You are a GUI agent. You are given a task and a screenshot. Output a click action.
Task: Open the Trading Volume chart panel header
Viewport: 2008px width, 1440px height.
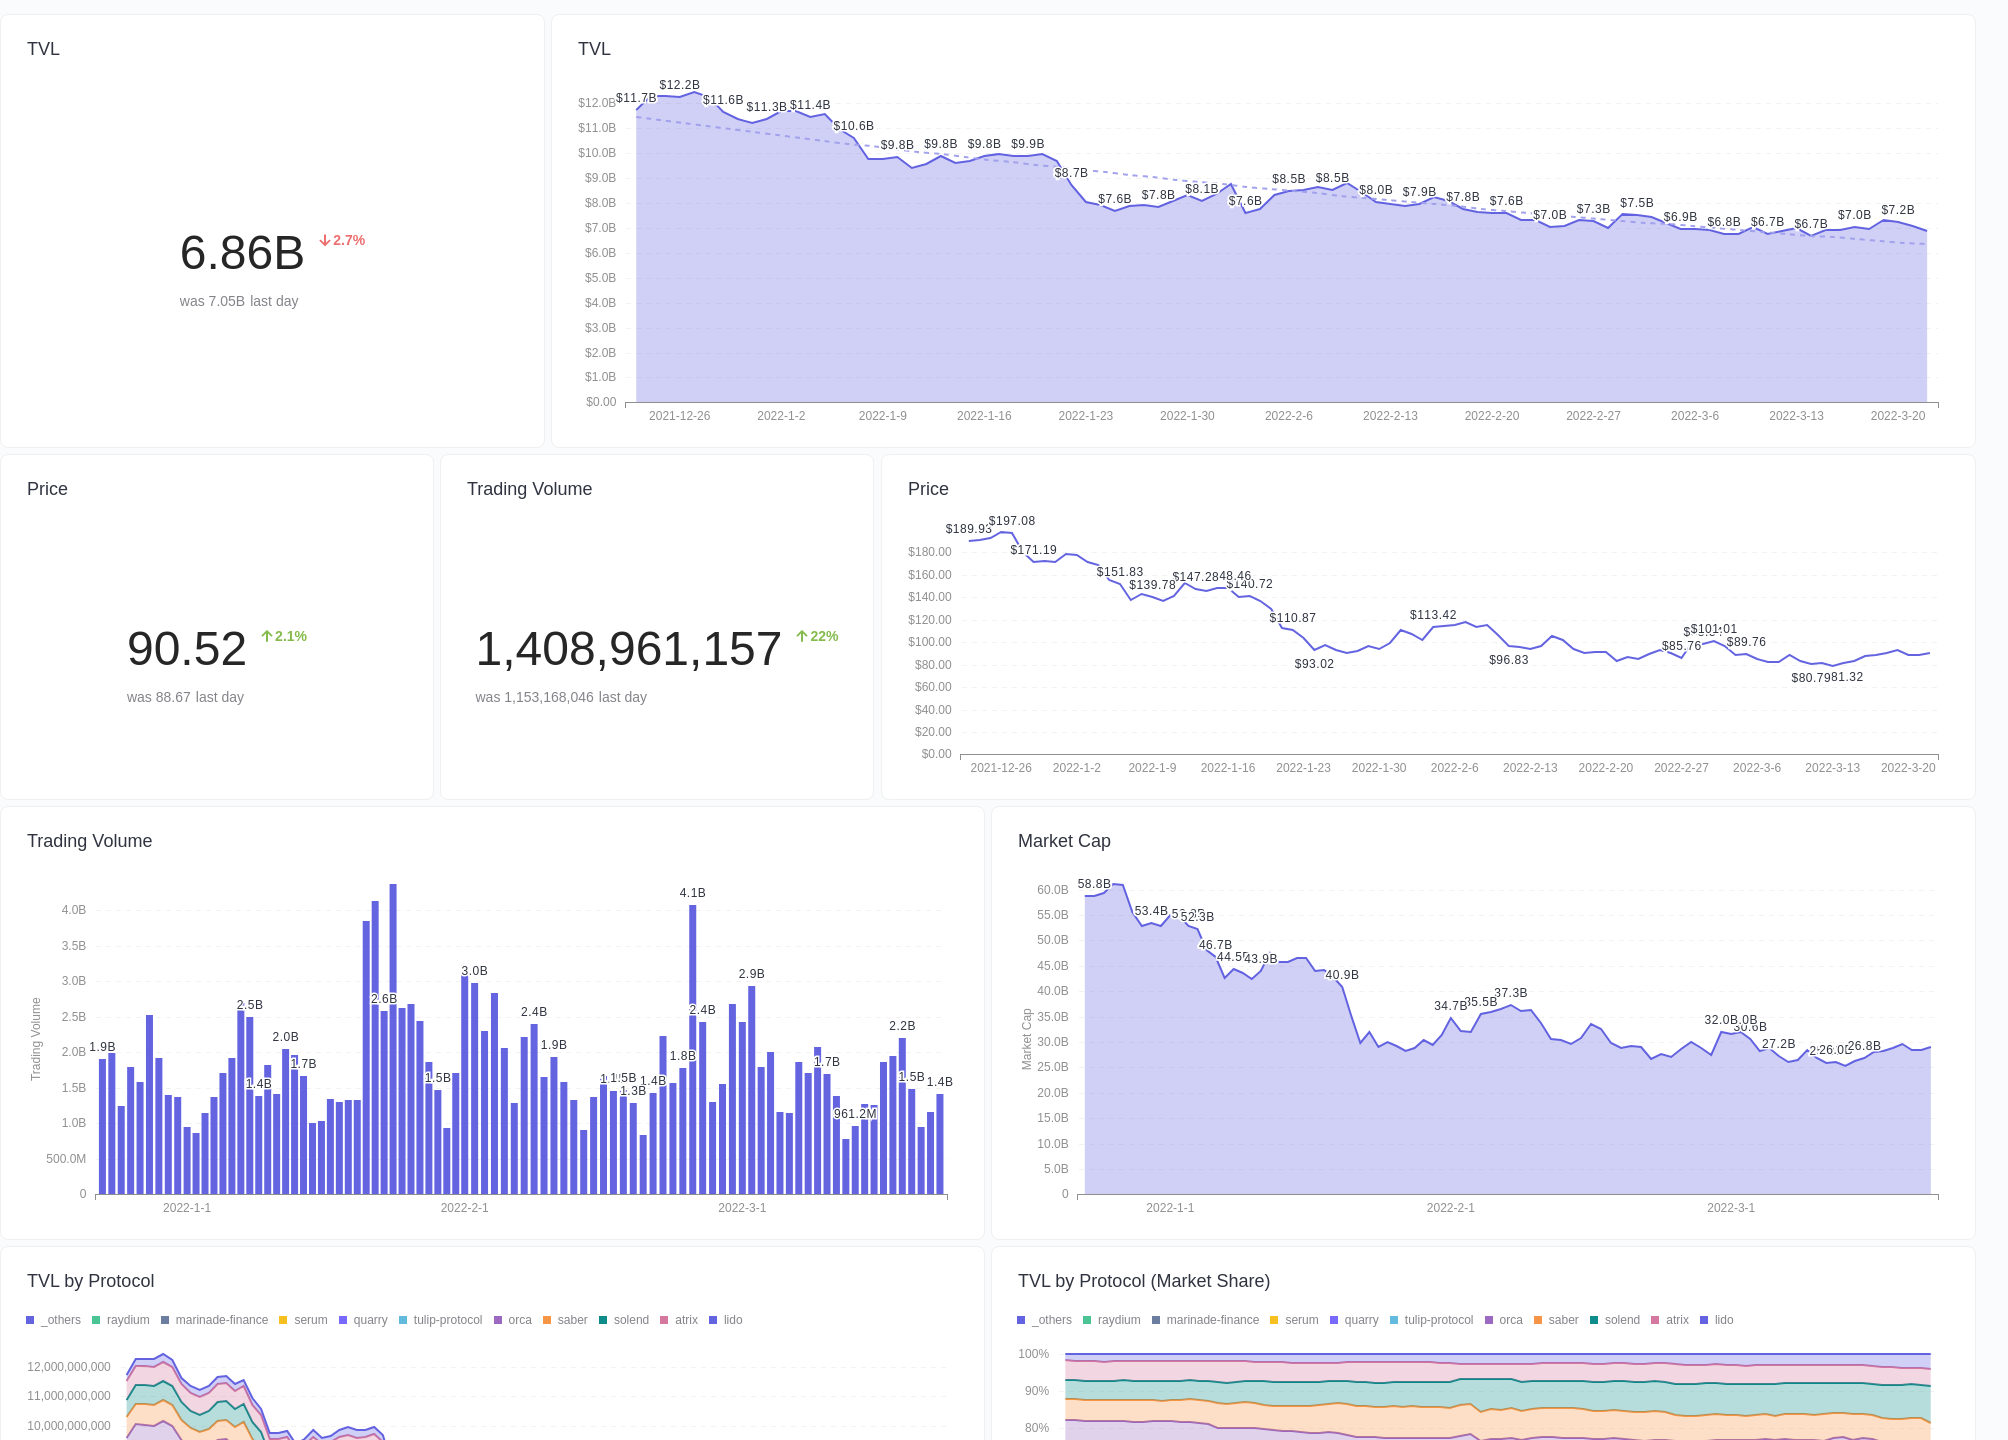[89, 841]
